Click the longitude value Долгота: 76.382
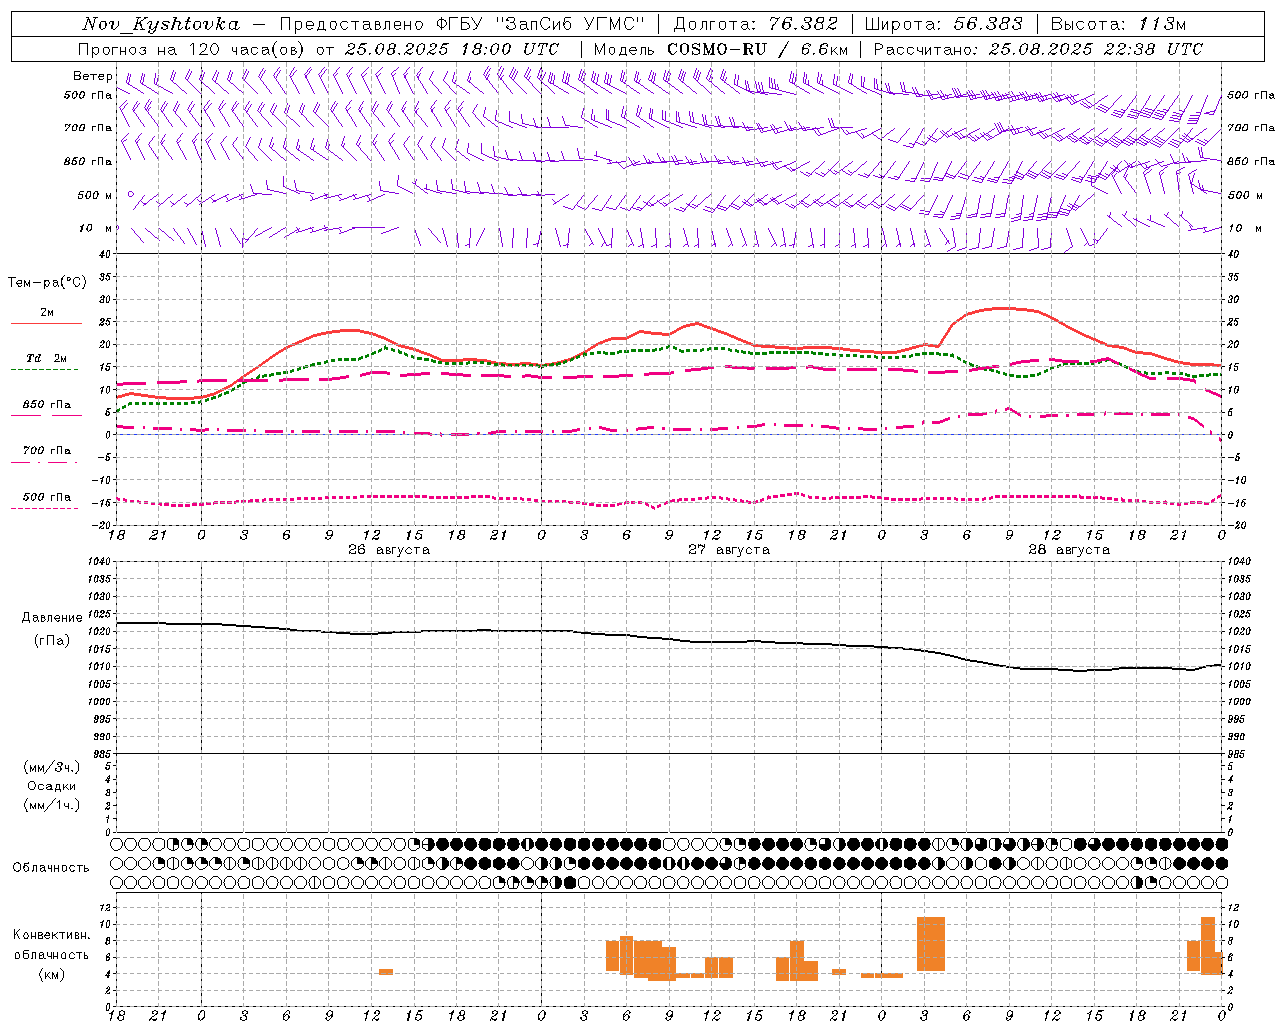 tap(755, 24)
